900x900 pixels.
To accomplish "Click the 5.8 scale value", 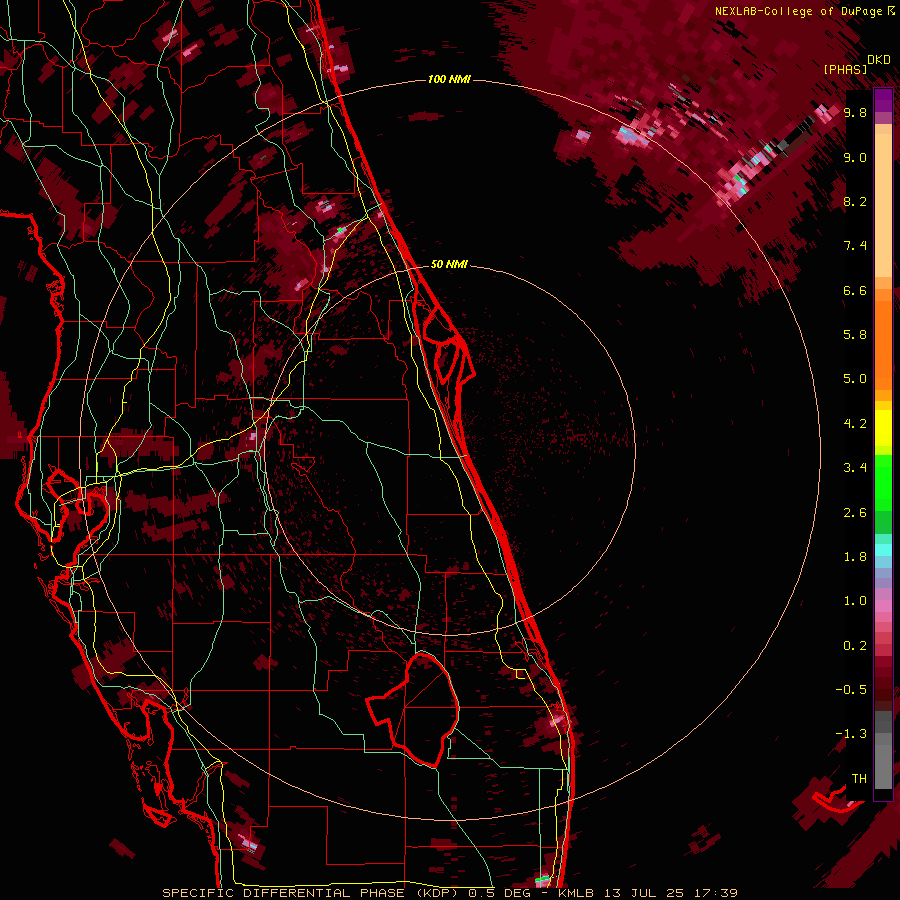I will click(855, 335).
